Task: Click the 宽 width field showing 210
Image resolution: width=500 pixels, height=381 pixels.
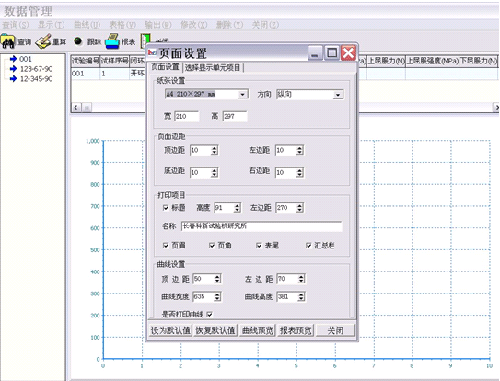Action: [x=187, y=116]
